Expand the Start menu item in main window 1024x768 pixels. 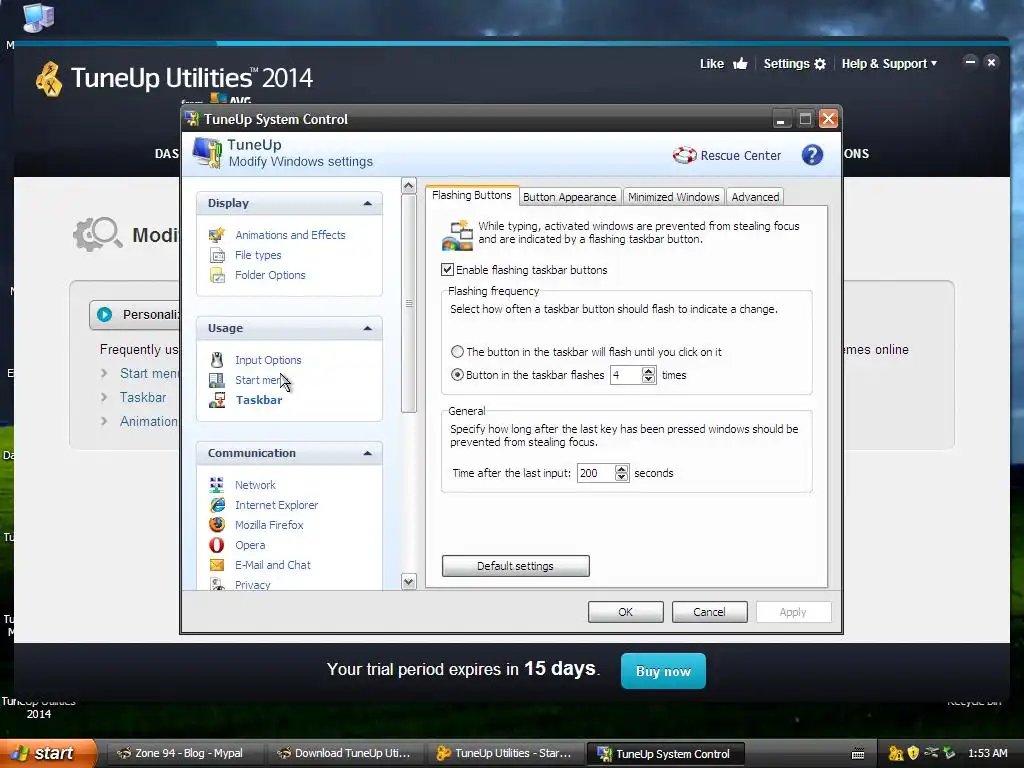pos(103,374)
